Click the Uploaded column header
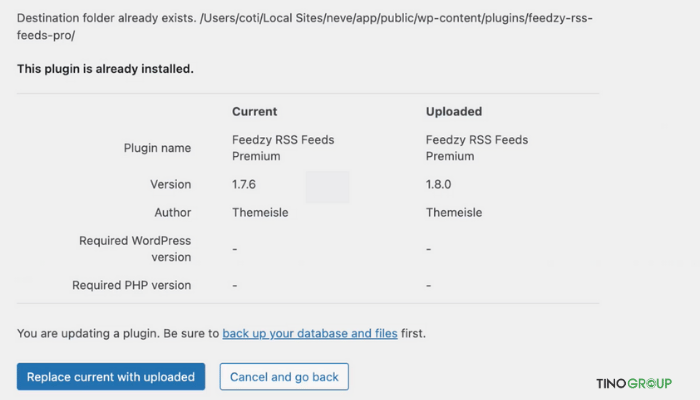The image size is (700, 400). point(454,111)
